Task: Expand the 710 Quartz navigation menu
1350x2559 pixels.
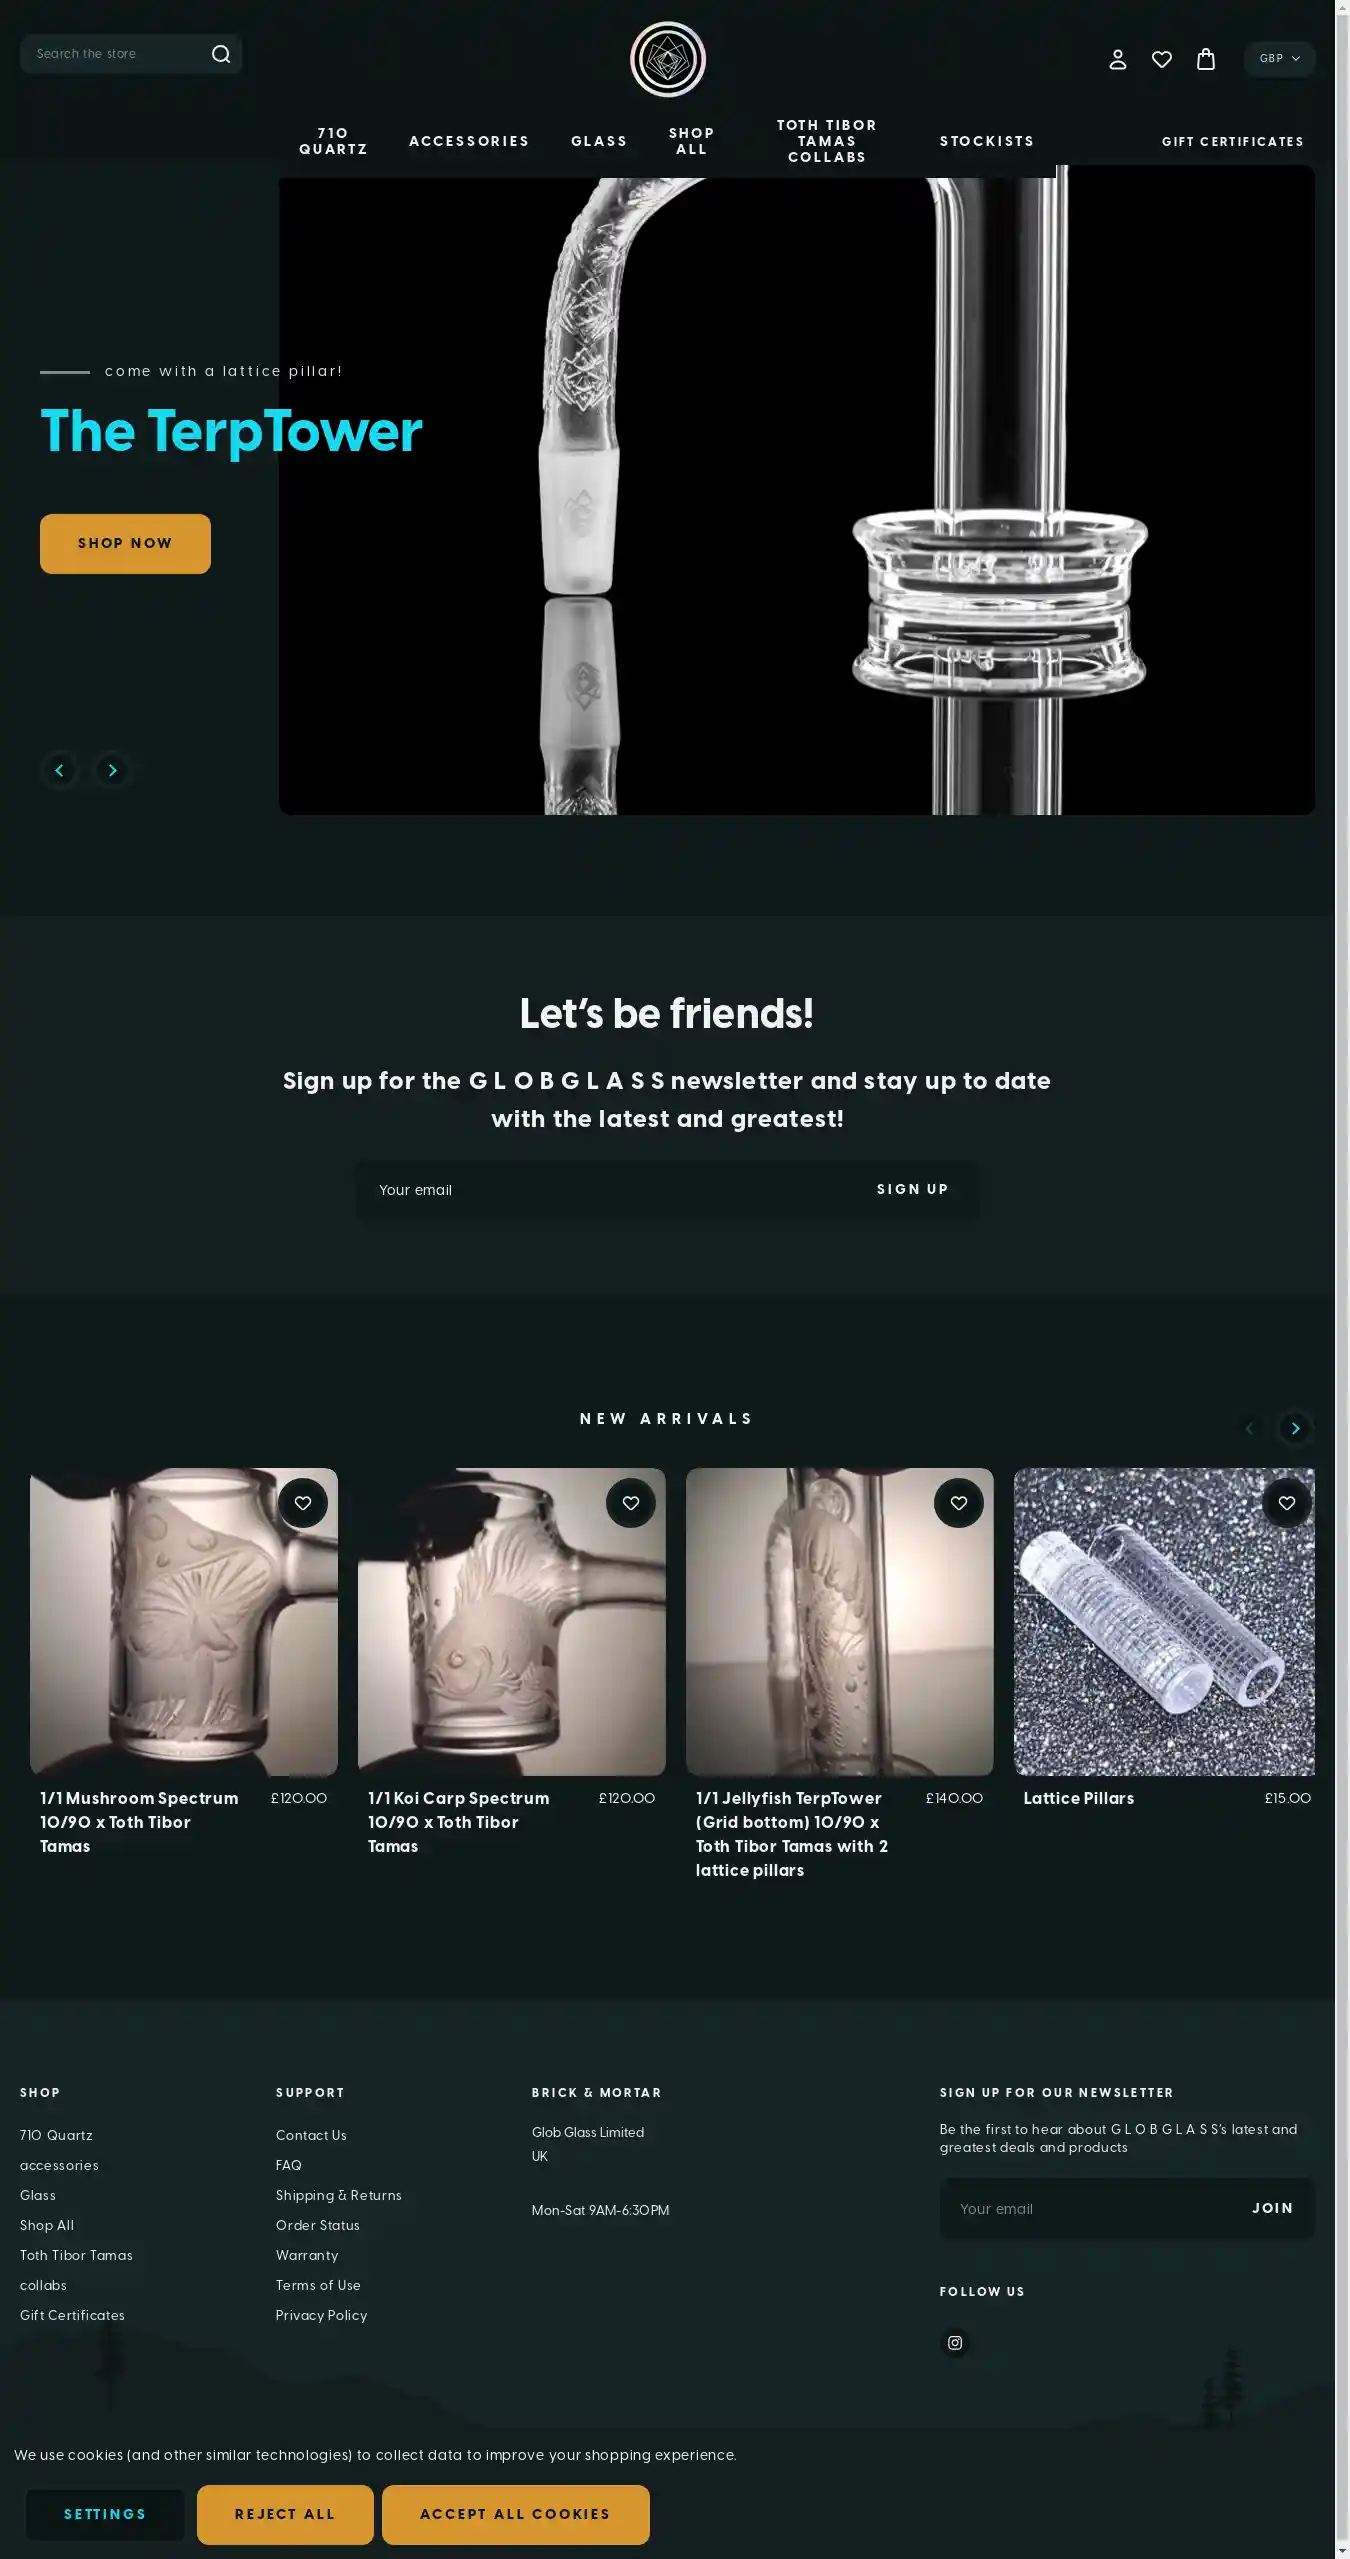Action: coord(333,141)
